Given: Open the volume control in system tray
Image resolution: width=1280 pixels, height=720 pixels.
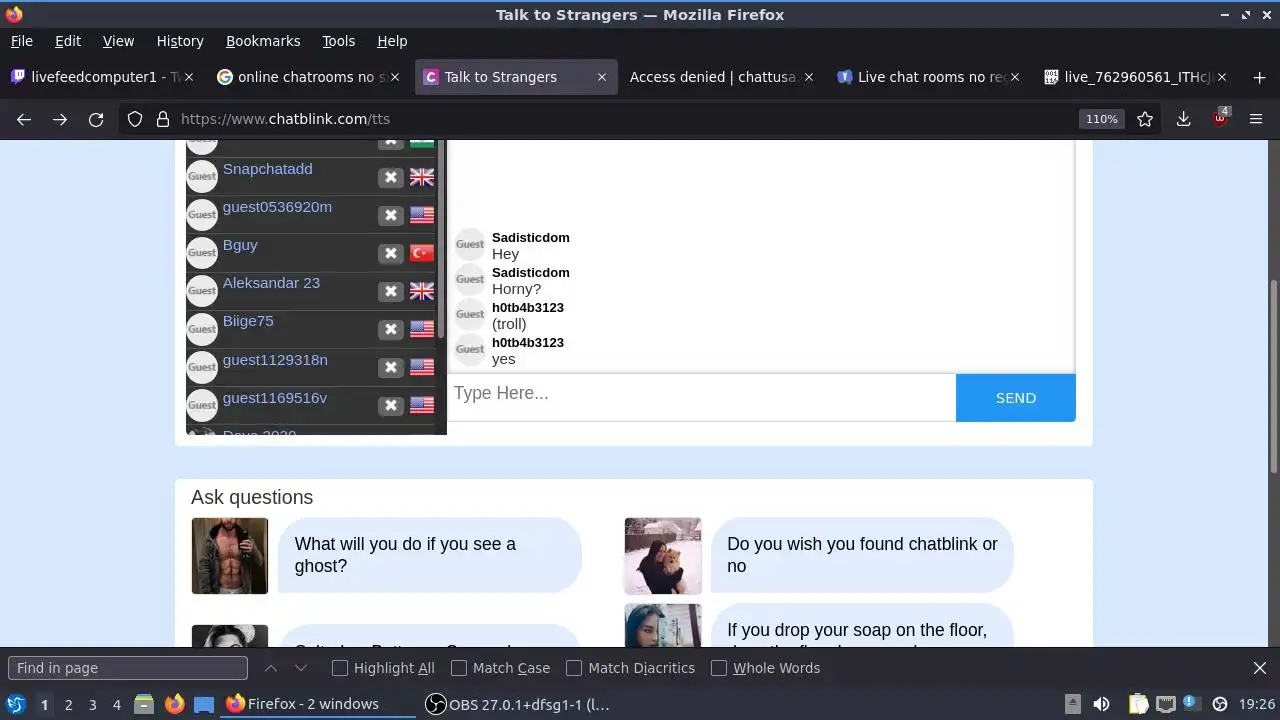Looking at the screenshot, I should coord(1101,704).
